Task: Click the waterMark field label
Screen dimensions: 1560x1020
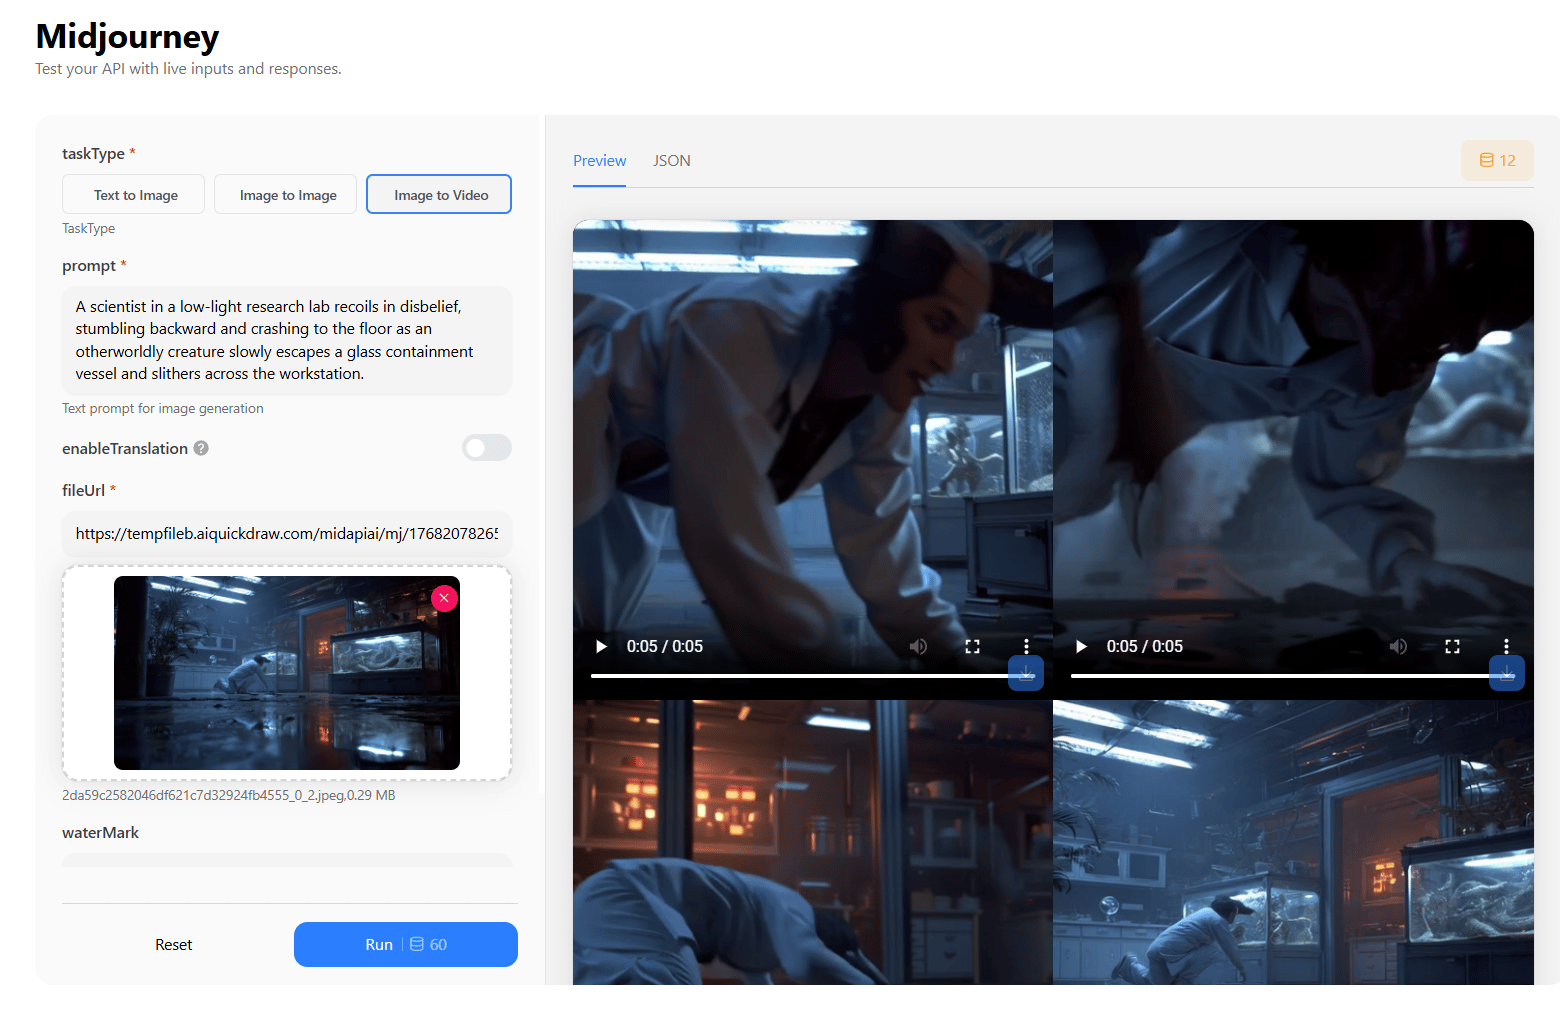Action: 100,833
